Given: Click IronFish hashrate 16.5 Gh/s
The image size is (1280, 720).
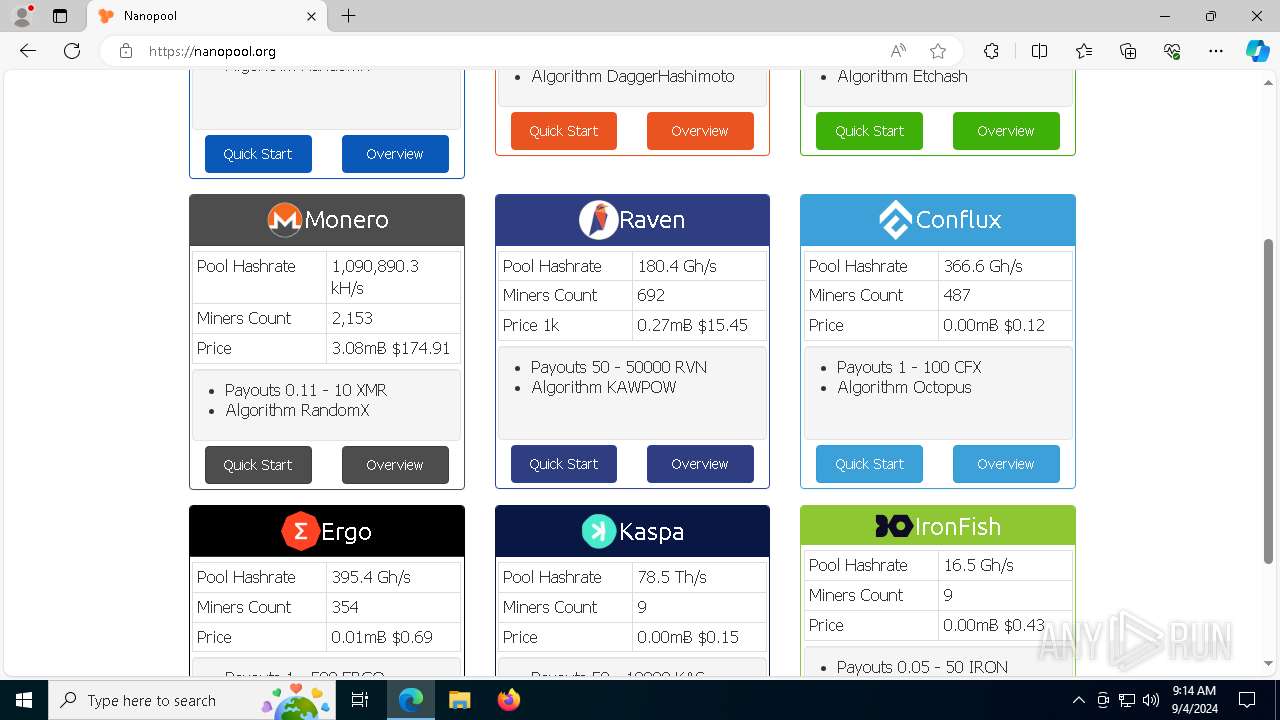Looking at the screenshot, I should (x=978, y=565).
